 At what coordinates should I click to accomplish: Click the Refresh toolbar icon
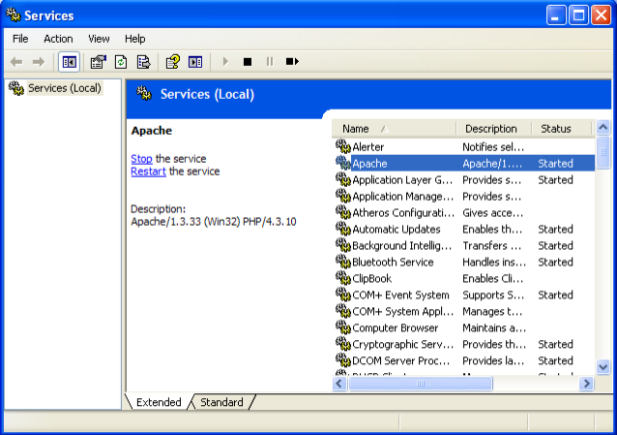[x=121, y=62]
